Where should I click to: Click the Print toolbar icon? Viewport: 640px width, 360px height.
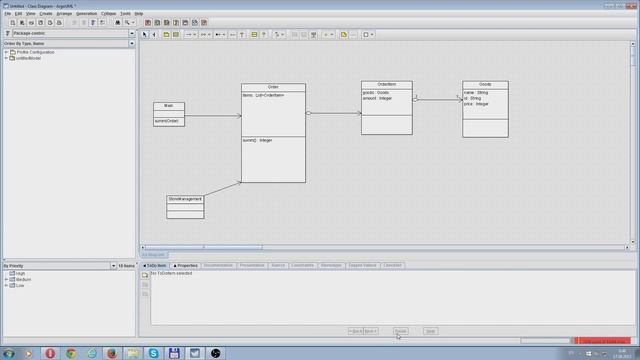[x=59, y=22]
